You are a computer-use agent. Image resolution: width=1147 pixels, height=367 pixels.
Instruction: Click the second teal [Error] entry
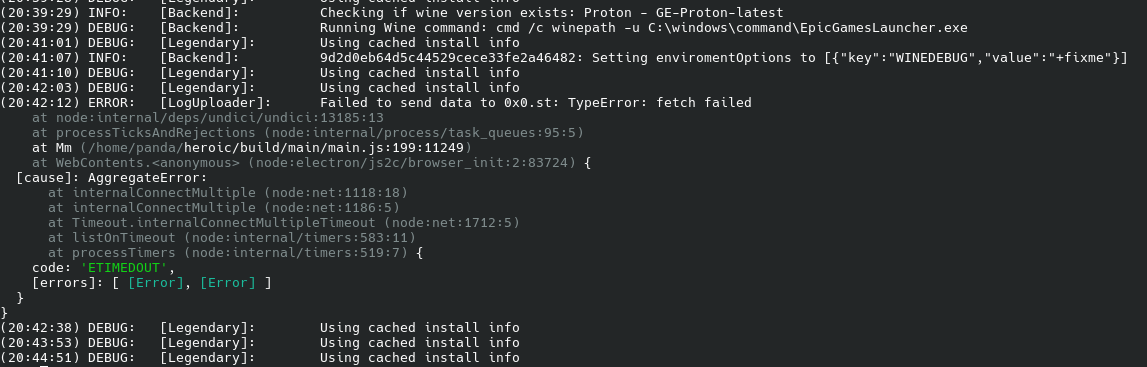click(x=227, y=283)
